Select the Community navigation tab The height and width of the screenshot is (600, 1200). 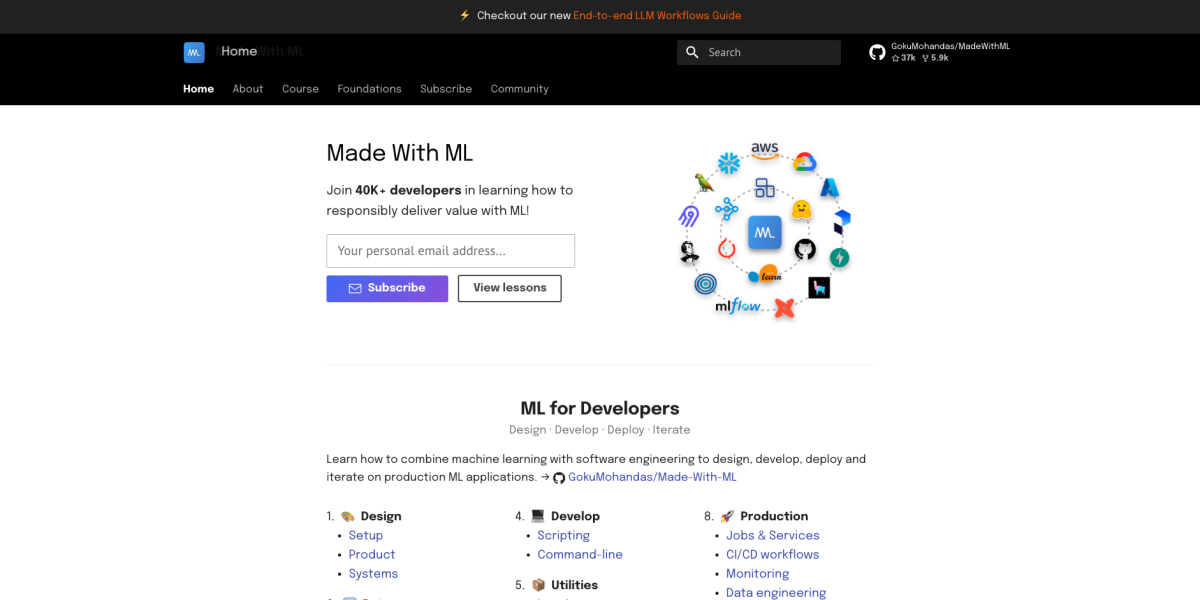[x=519, y=89]
